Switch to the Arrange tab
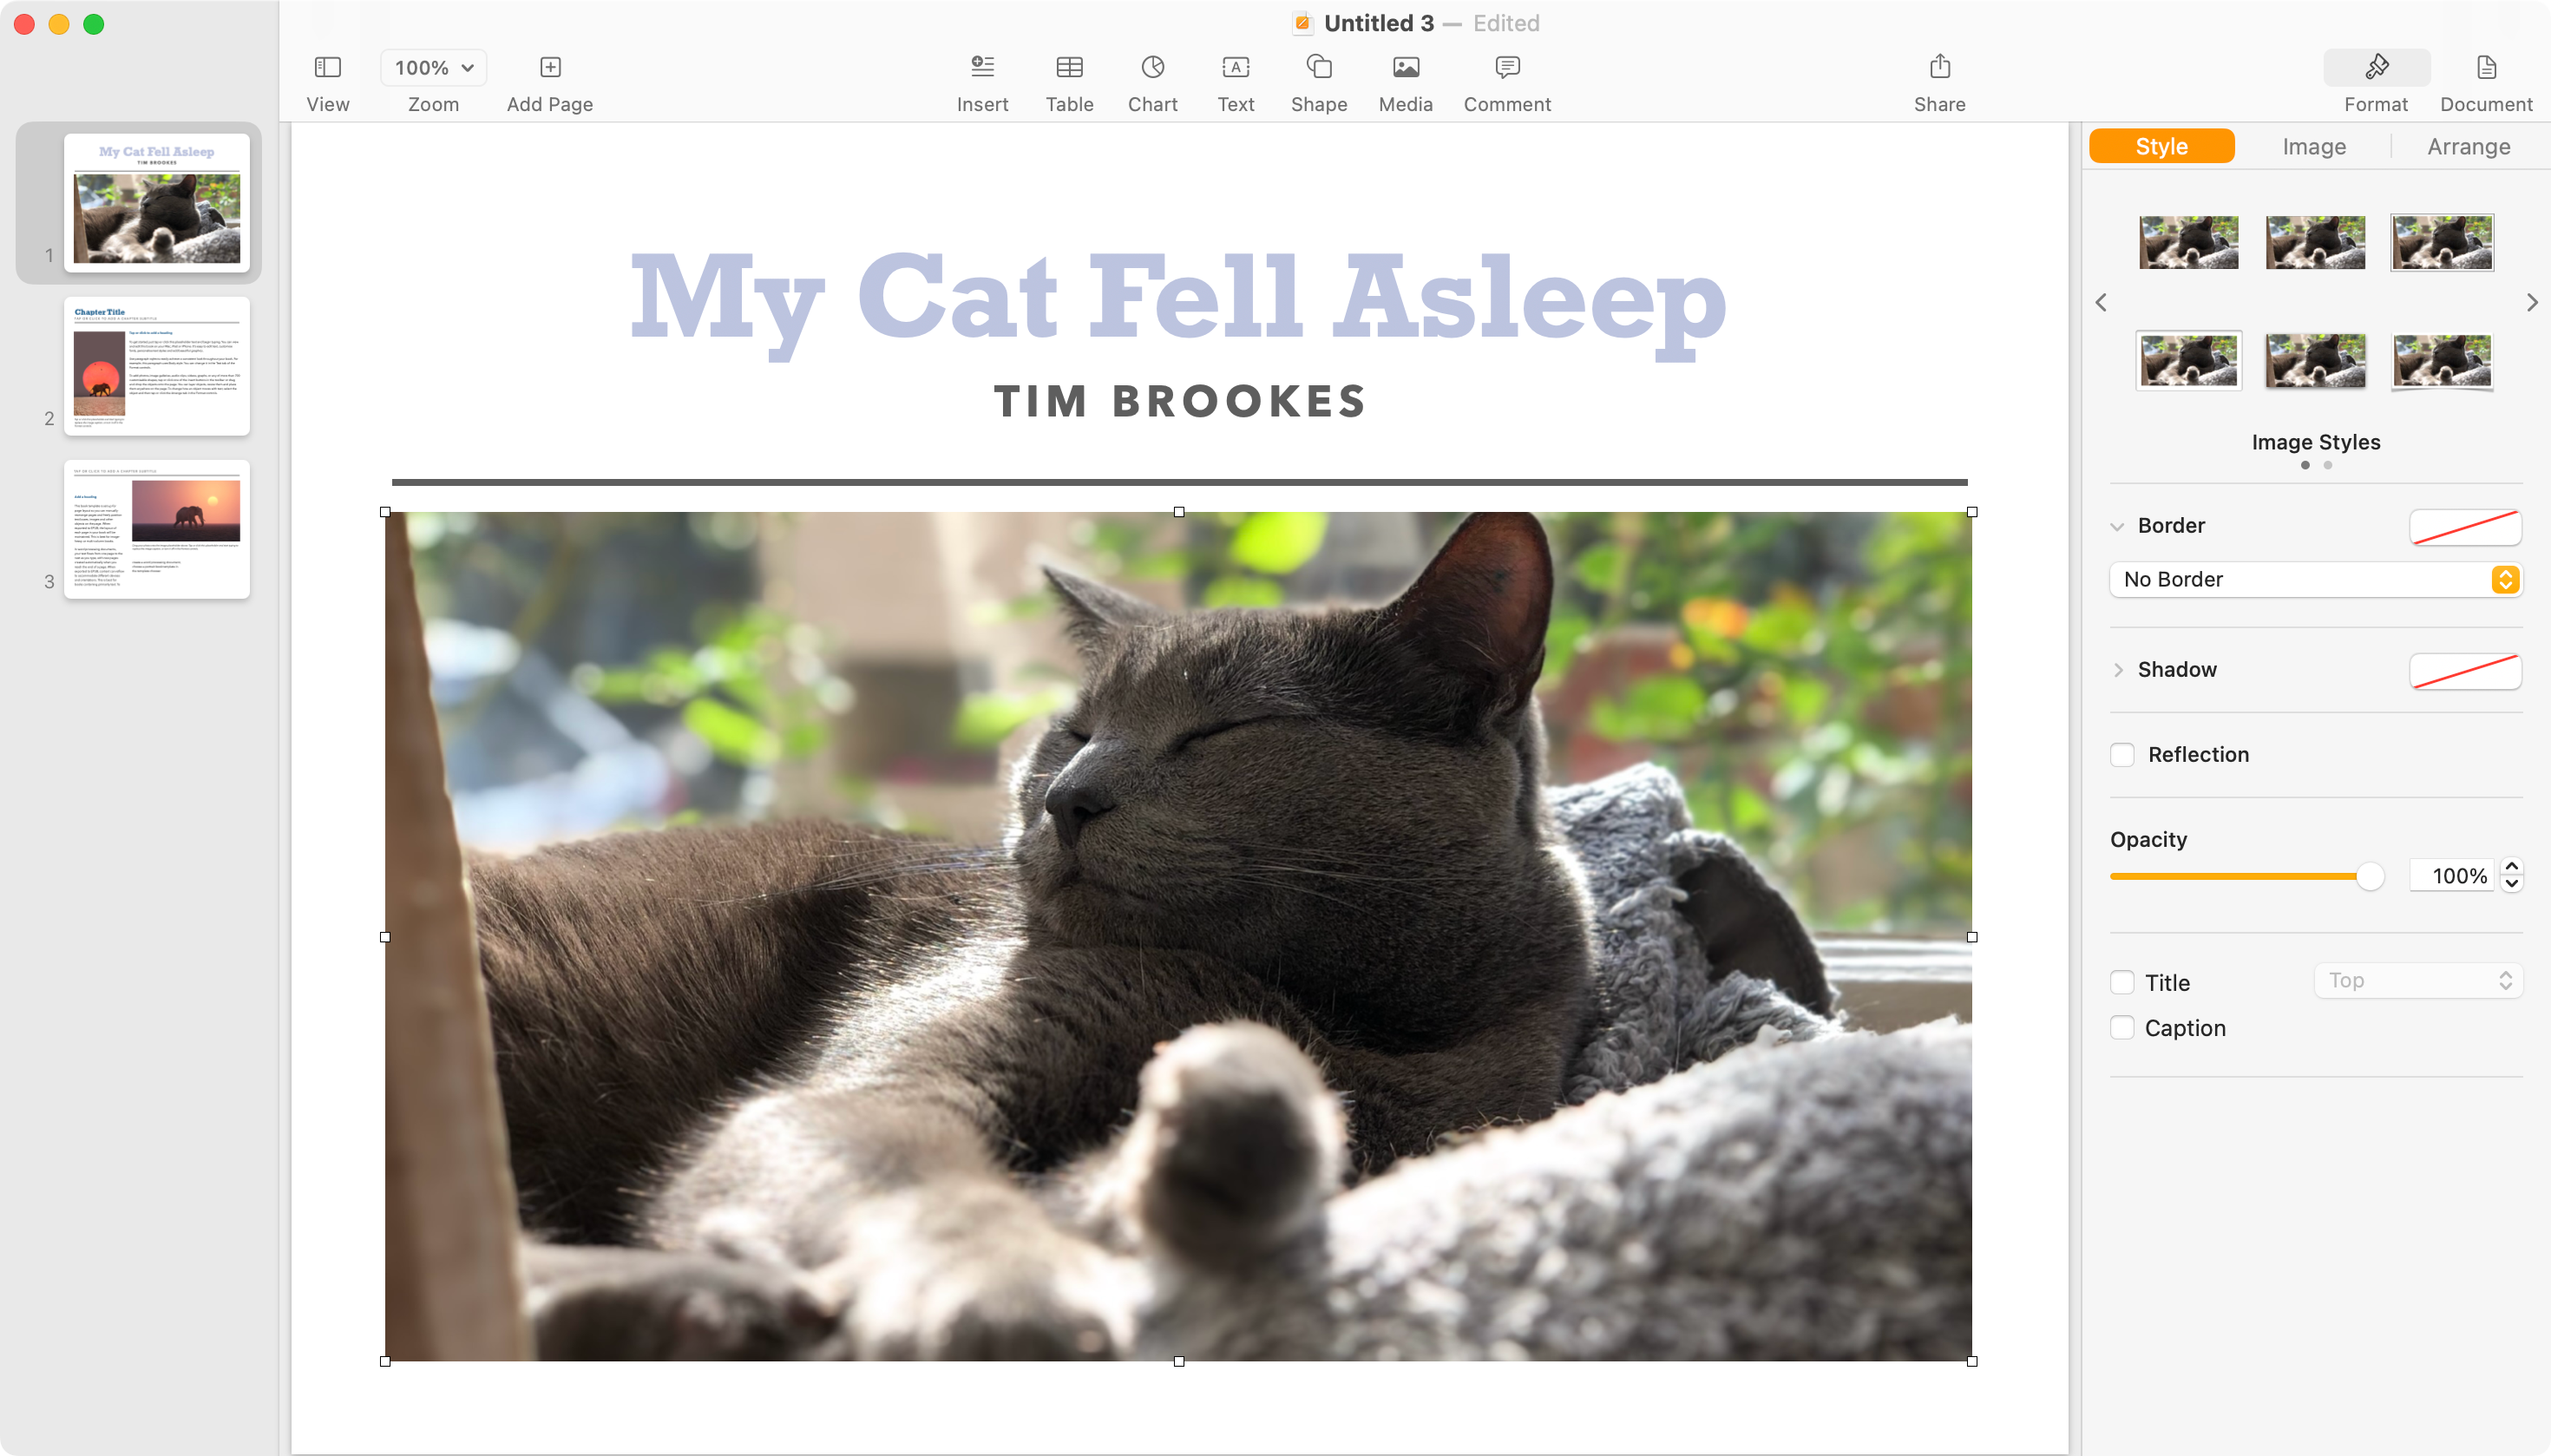Viewport: 2551px width, 1456px height. 2469,146
